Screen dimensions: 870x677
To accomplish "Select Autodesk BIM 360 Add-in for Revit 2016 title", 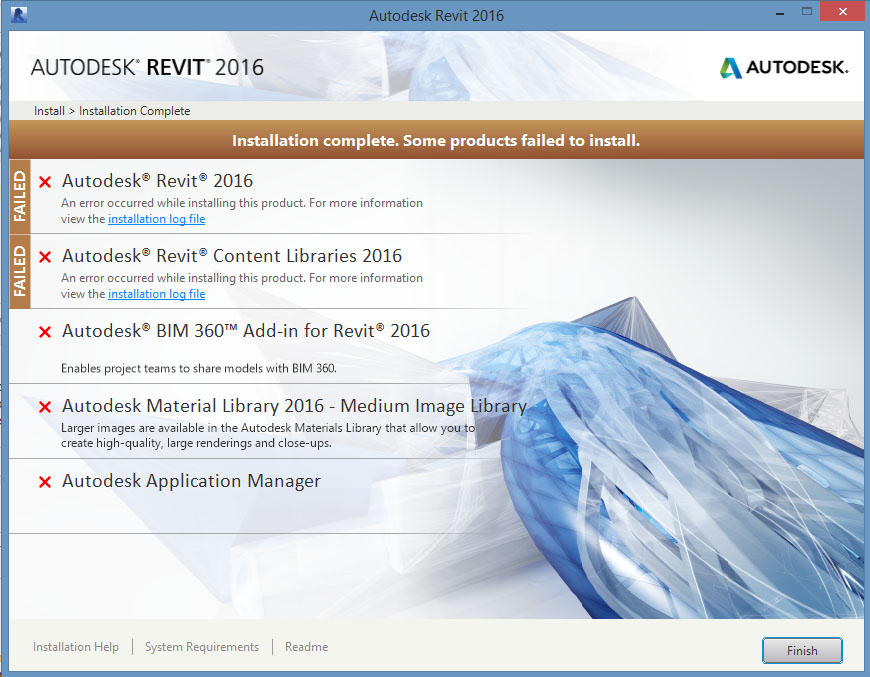I will pos(246,331).
